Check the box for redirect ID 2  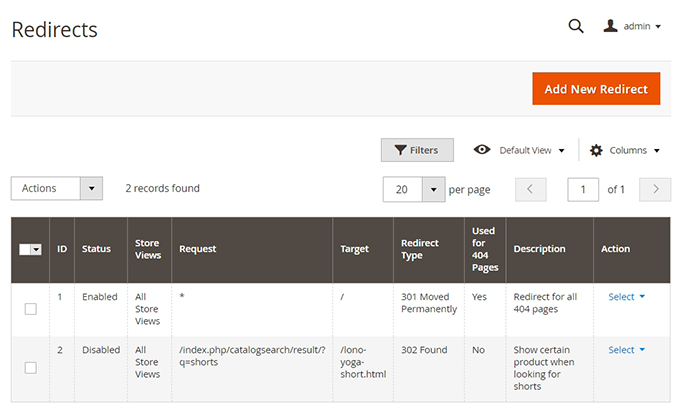coord(30,368)
